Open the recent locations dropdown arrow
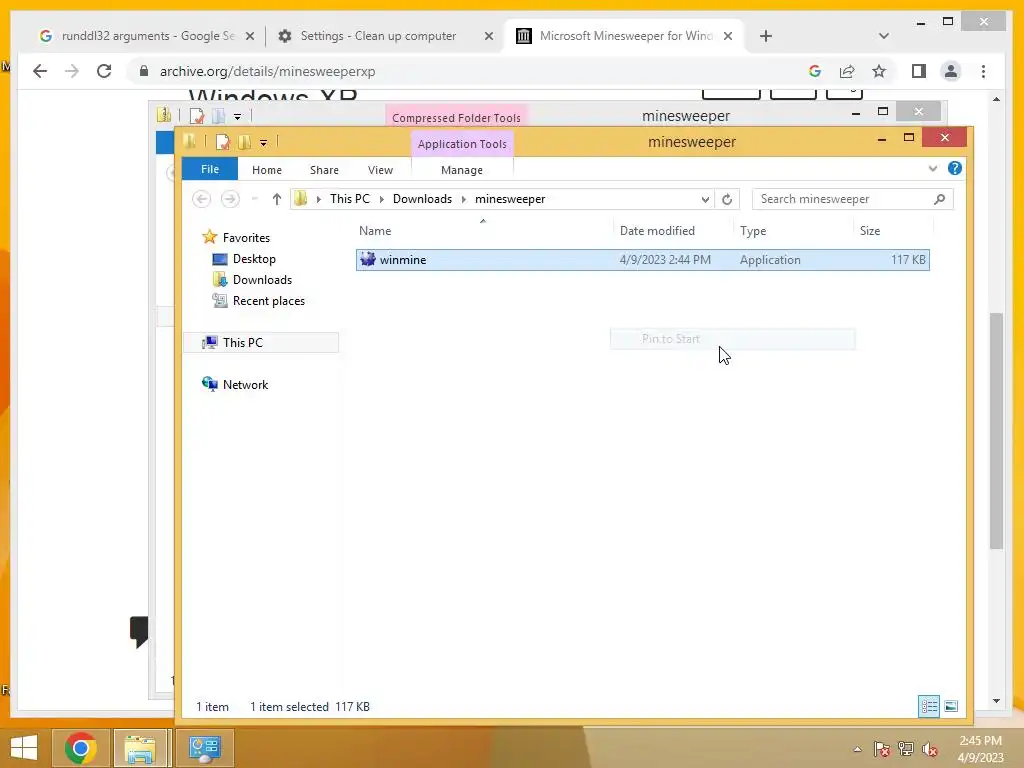The width and height of the screenshot is (1024, 768). [255, 199]
